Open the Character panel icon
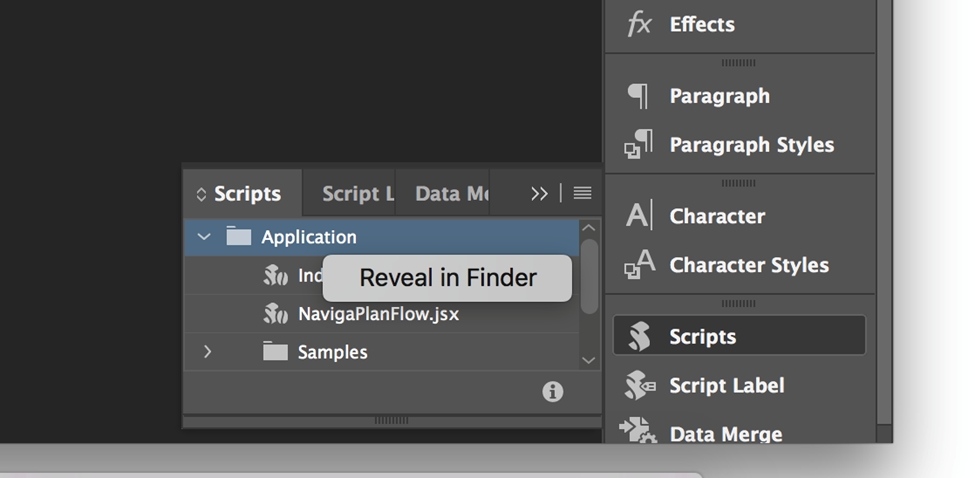 point(638,216)
